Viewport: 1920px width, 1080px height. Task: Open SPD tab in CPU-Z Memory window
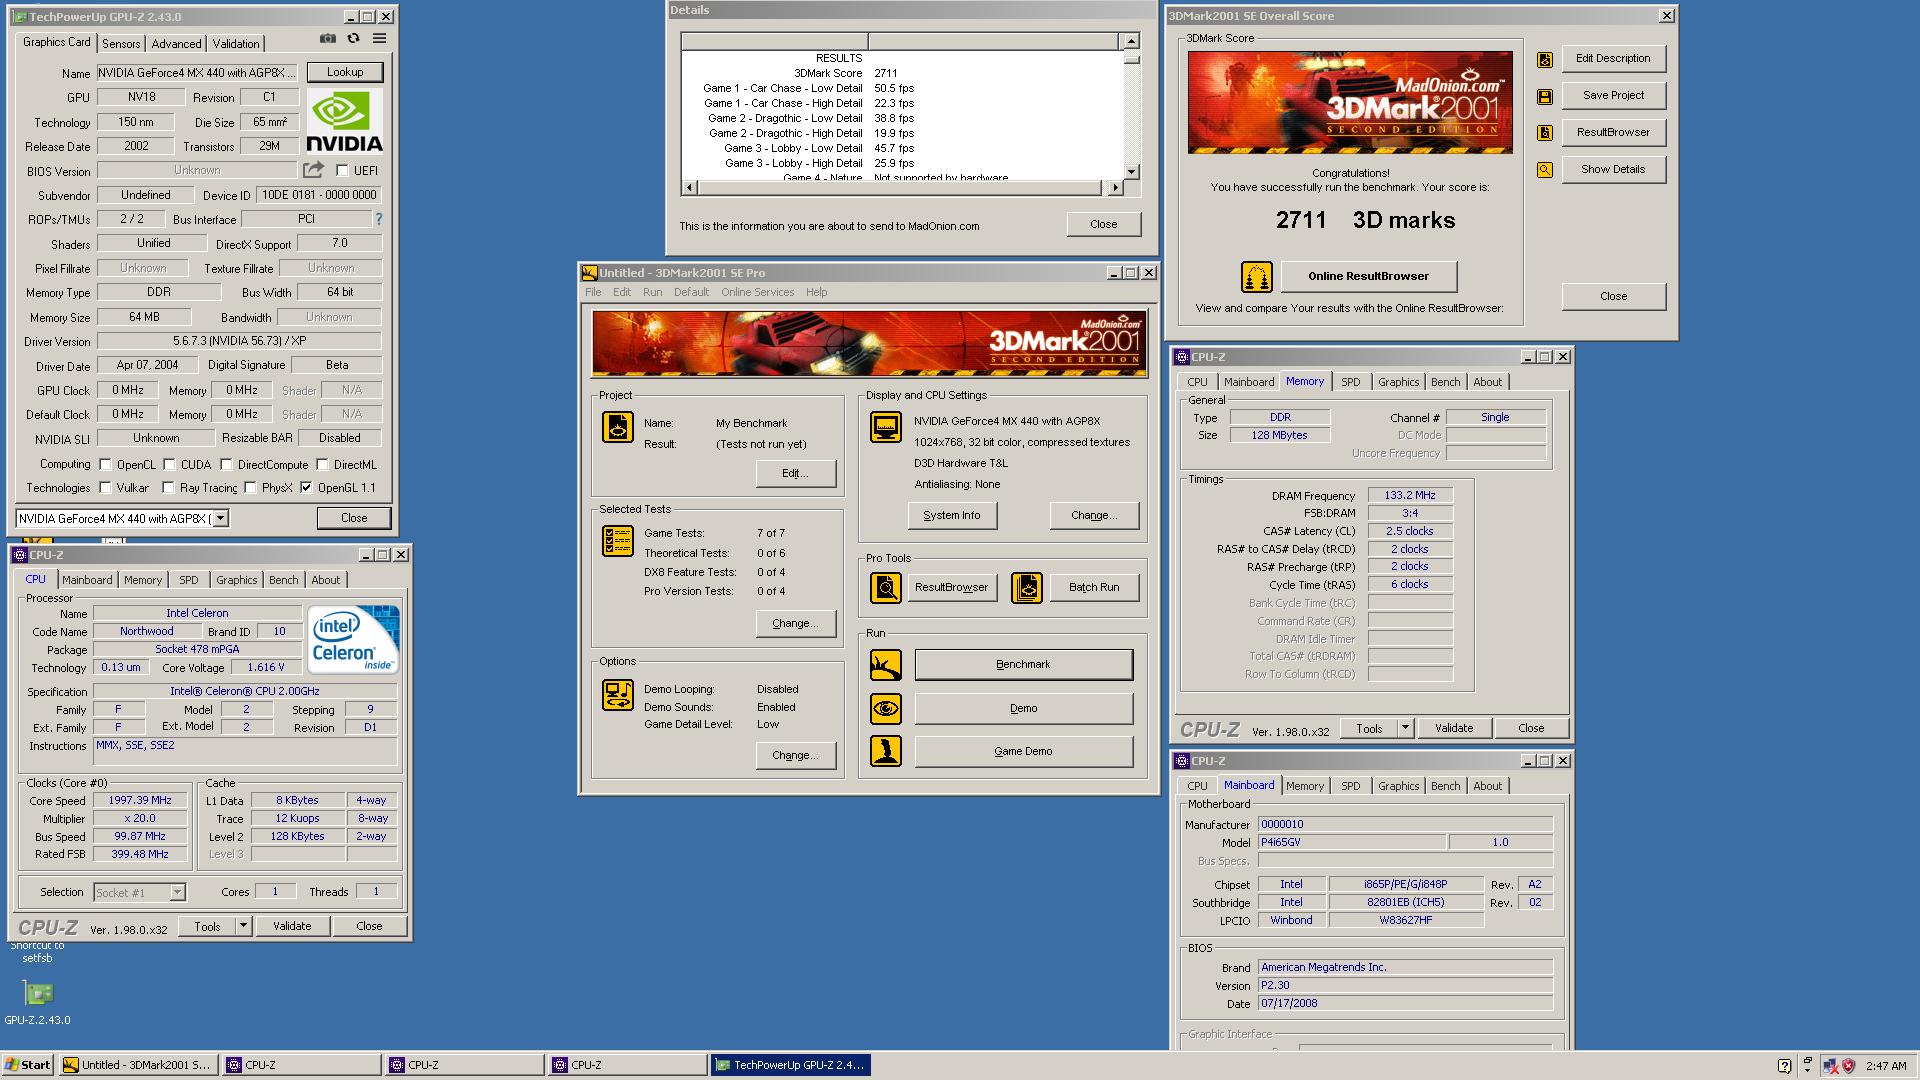pyautogui.click(x=1350, y=382)
